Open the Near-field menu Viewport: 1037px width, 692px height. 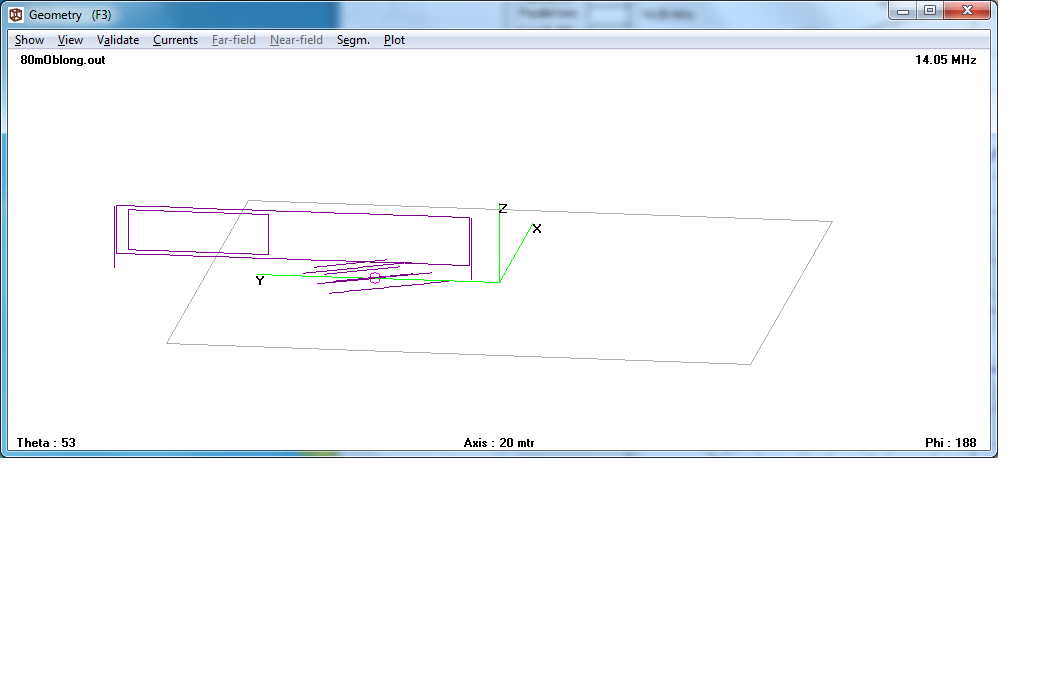click(296, 40)
